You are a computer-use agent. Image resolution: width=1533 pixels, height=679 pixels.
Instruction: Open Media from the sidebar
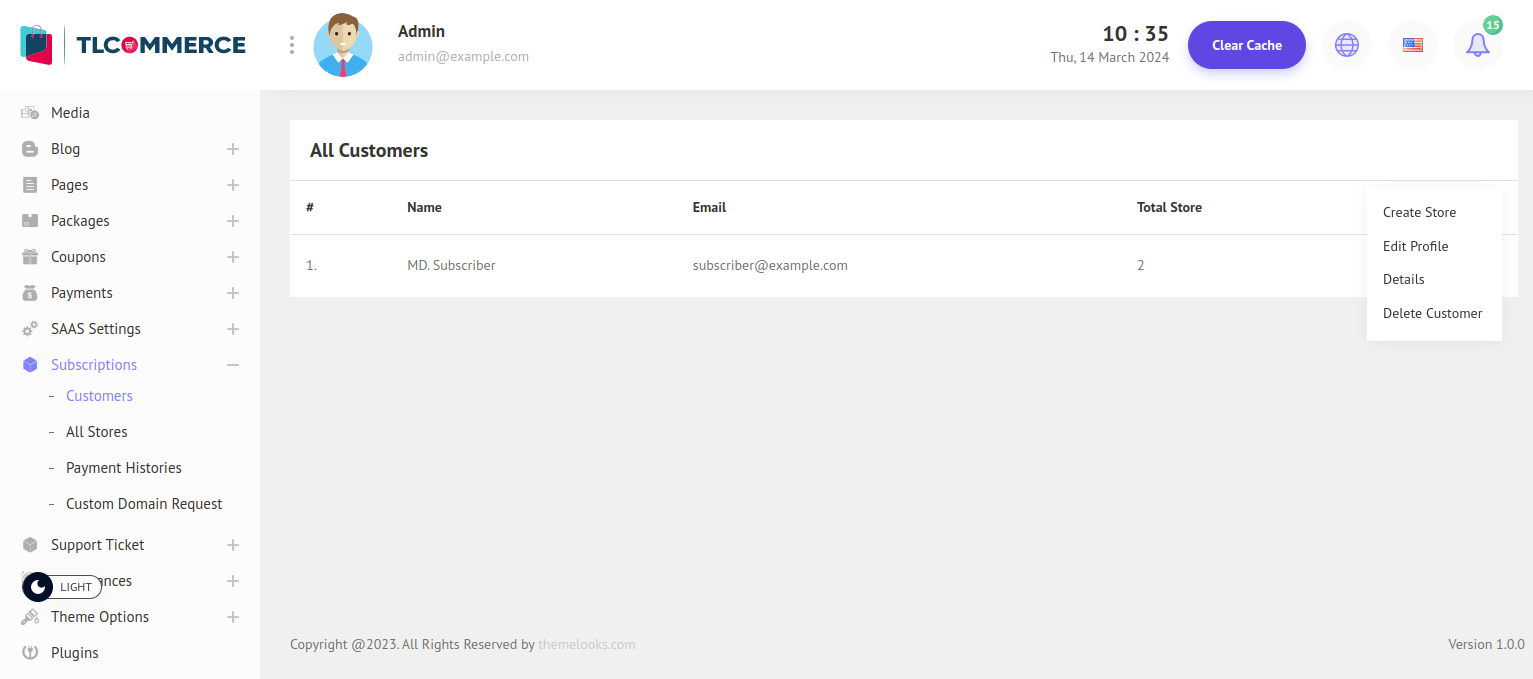click(x=70, y=113)
